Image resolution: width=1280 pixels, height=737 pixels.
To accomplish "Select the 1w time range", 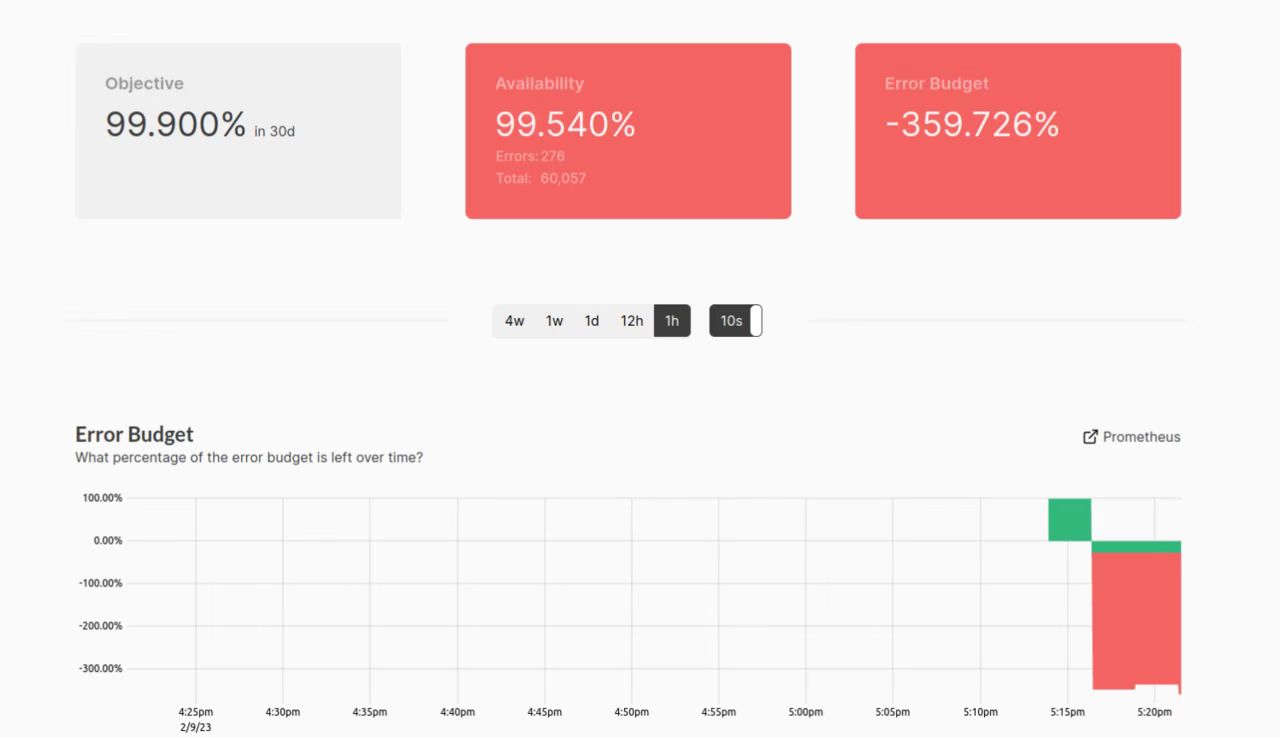I will tap(554, 321).
